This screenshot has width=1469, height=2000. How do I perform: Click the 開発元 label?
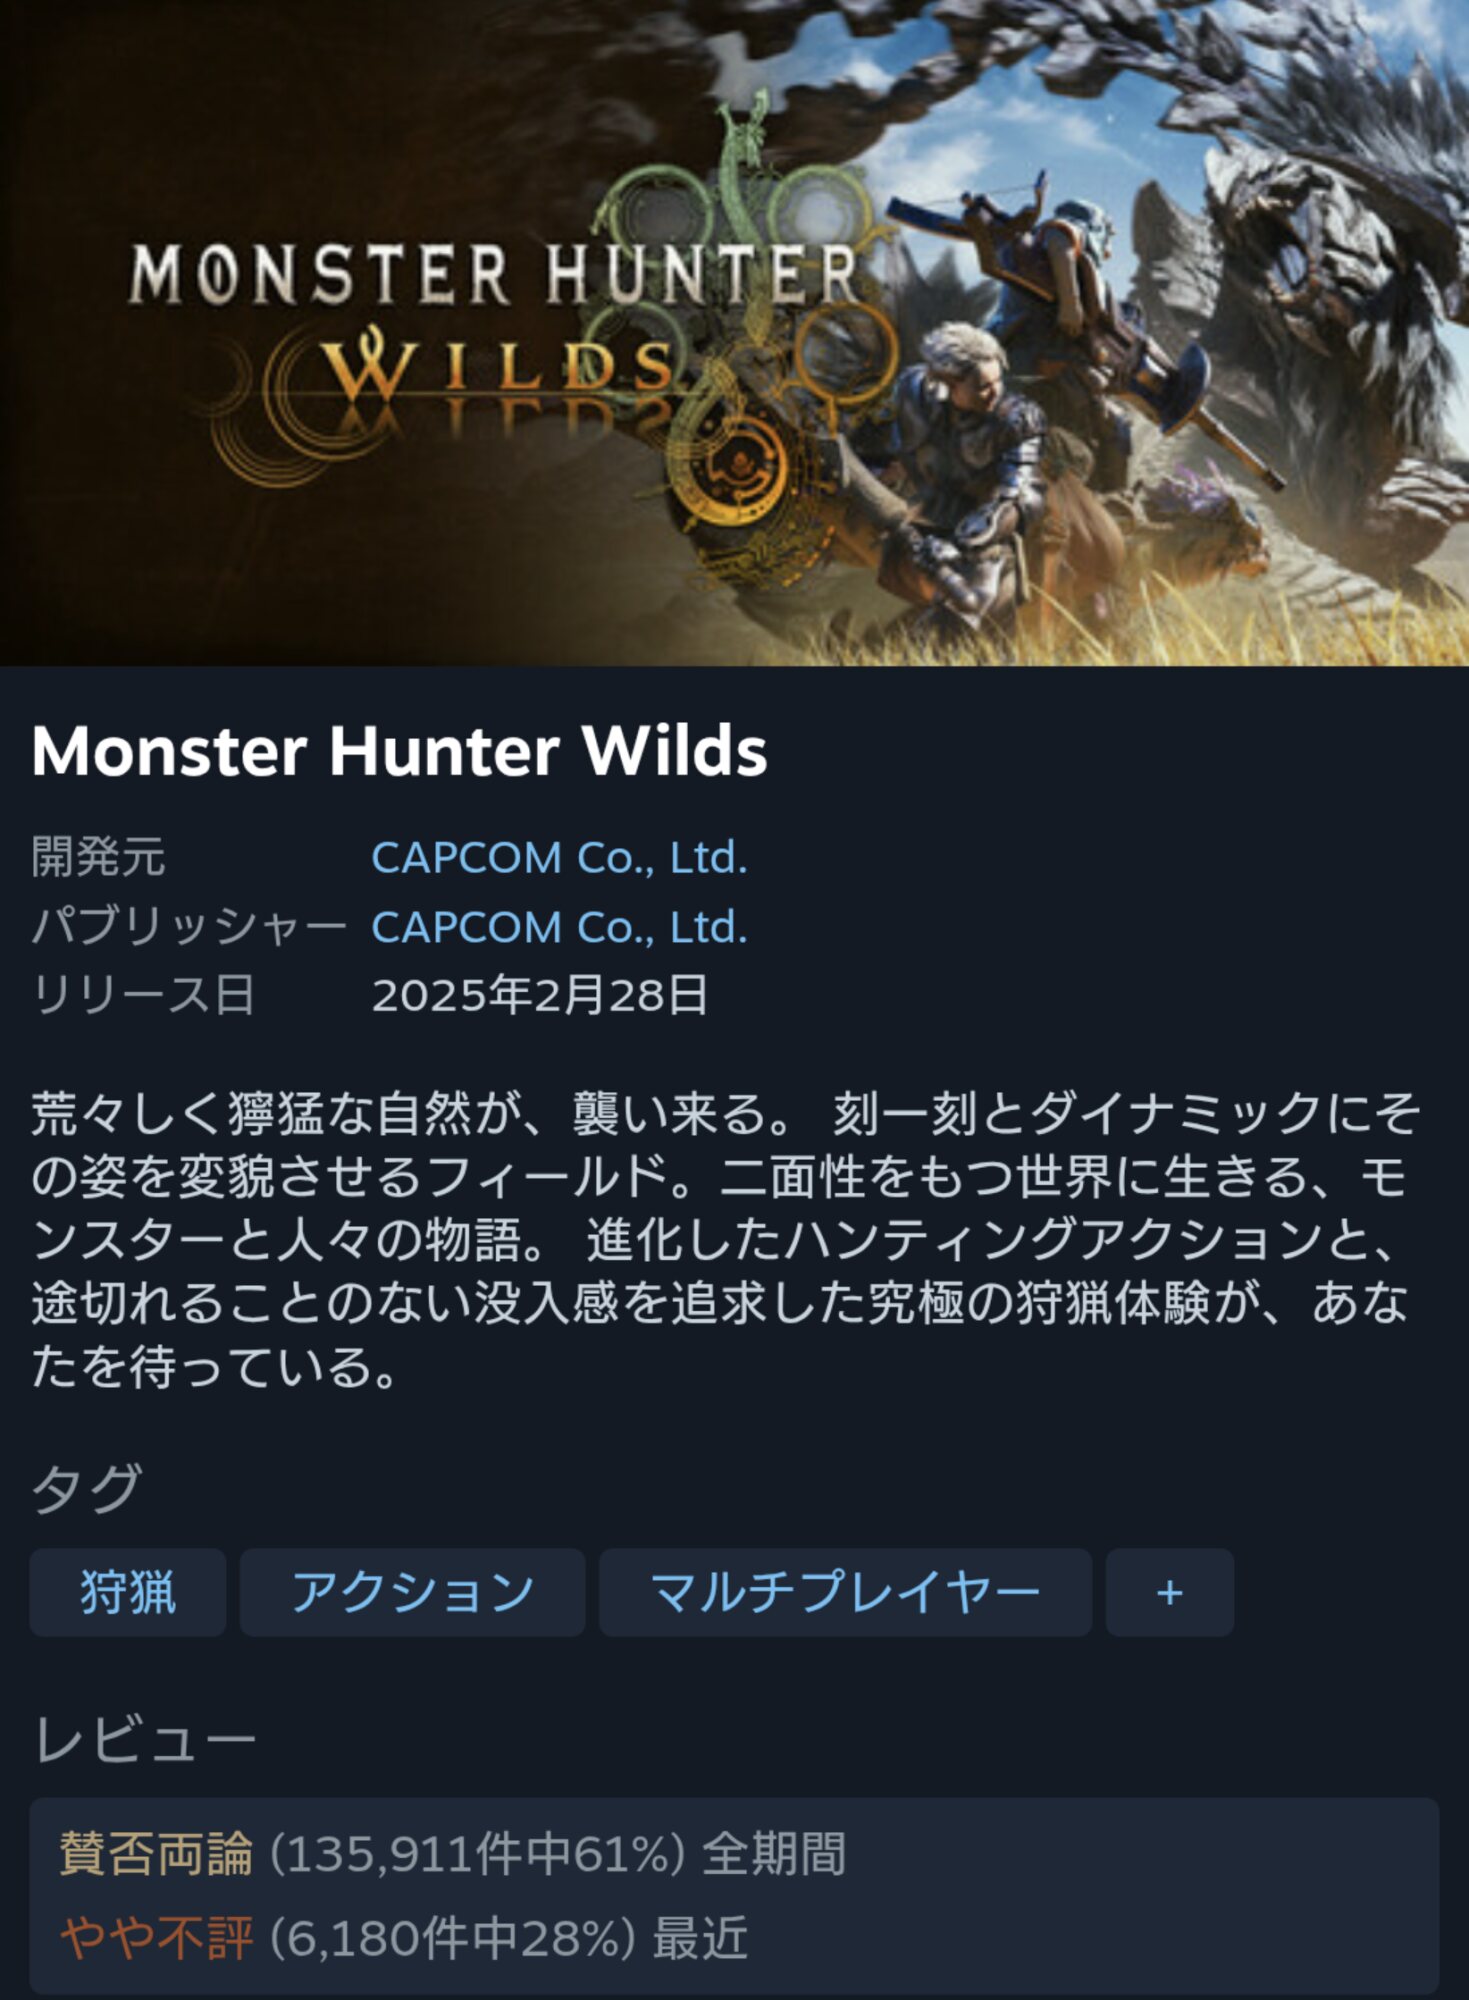coord(98,857)
